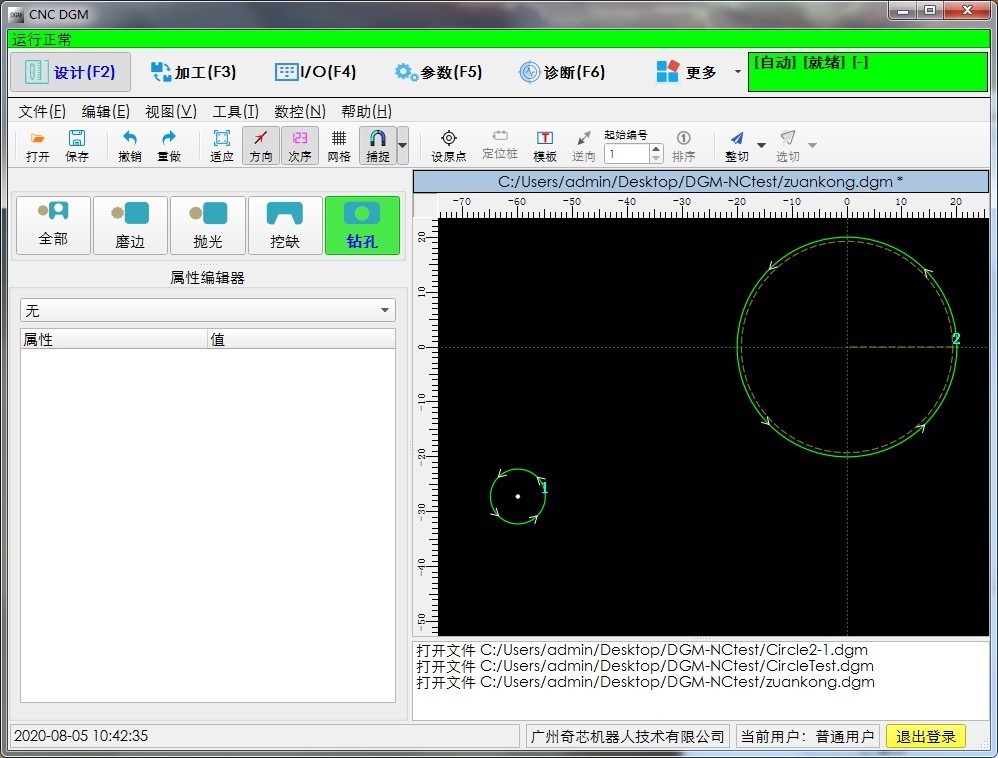Click the 退出登录 logout button
998x758 pixels.
tap(925, 737)
